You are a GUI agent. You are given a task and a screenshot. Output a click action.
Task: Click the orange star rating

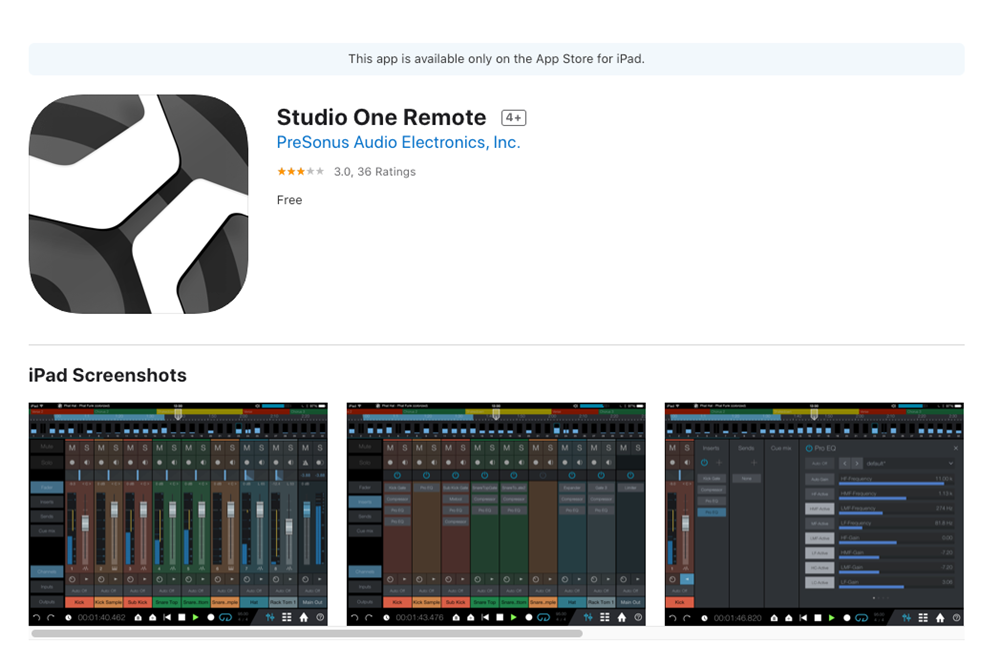(x=301, y=172)
